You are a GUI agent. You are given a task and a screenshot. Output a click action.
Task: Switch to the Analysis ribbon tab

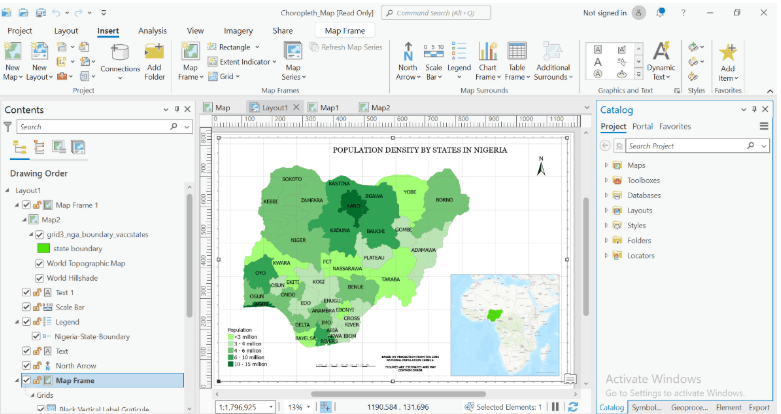pyautogui.click(x=152, y=31)
